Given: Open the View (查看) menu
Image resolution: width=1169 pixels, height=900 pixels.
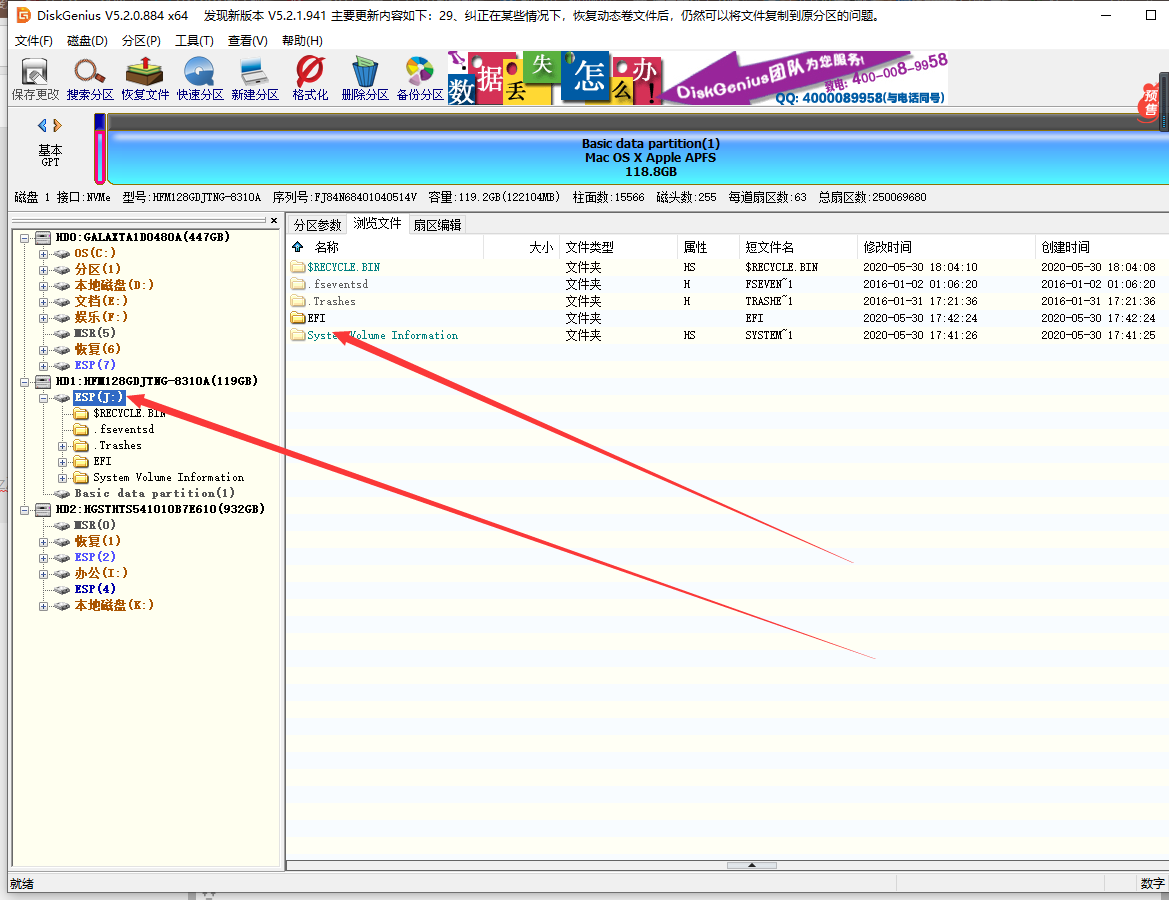Looking at the screenshot, I should coord(248,41).
